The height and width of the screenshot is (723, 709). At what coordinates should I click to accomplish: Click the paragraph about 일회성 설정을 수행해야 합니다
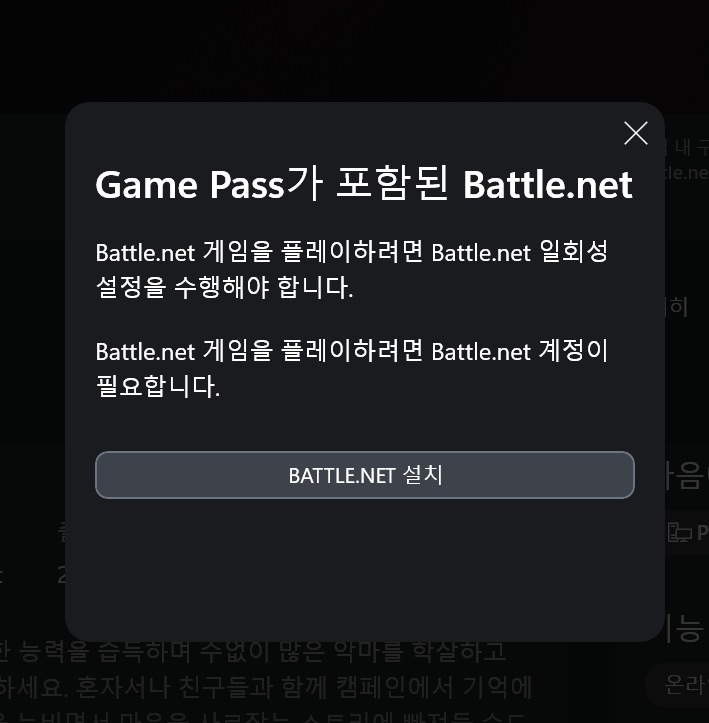click(x=352, y=270)
